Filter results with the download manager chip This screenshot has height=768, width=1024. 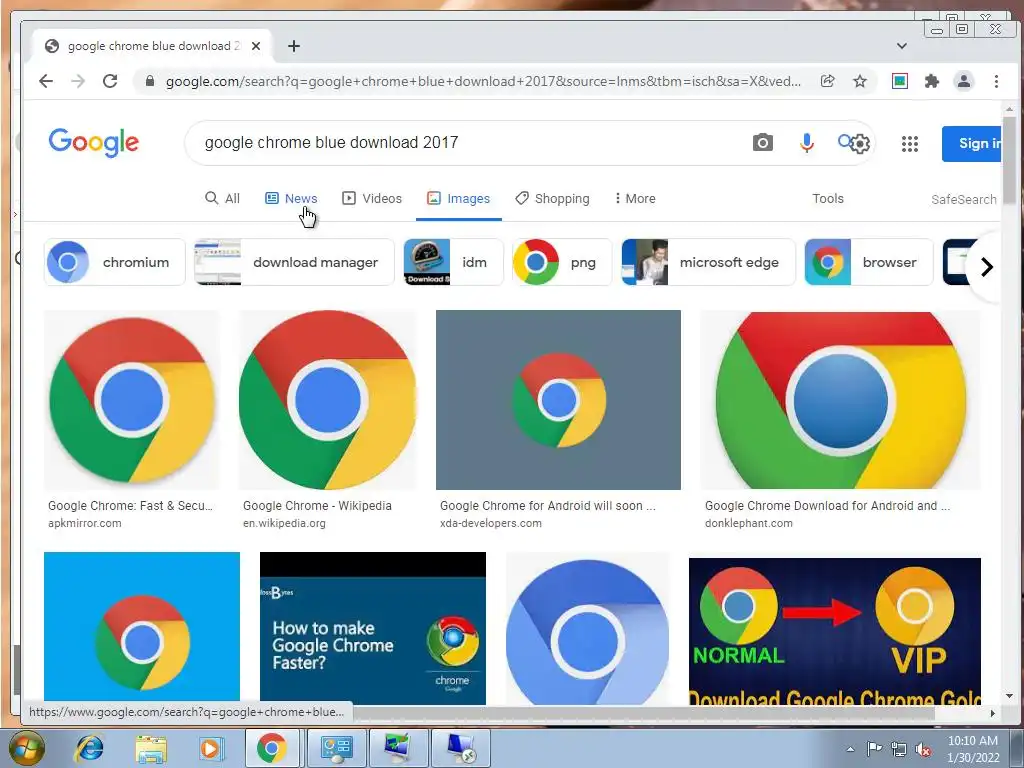(294, 262)
